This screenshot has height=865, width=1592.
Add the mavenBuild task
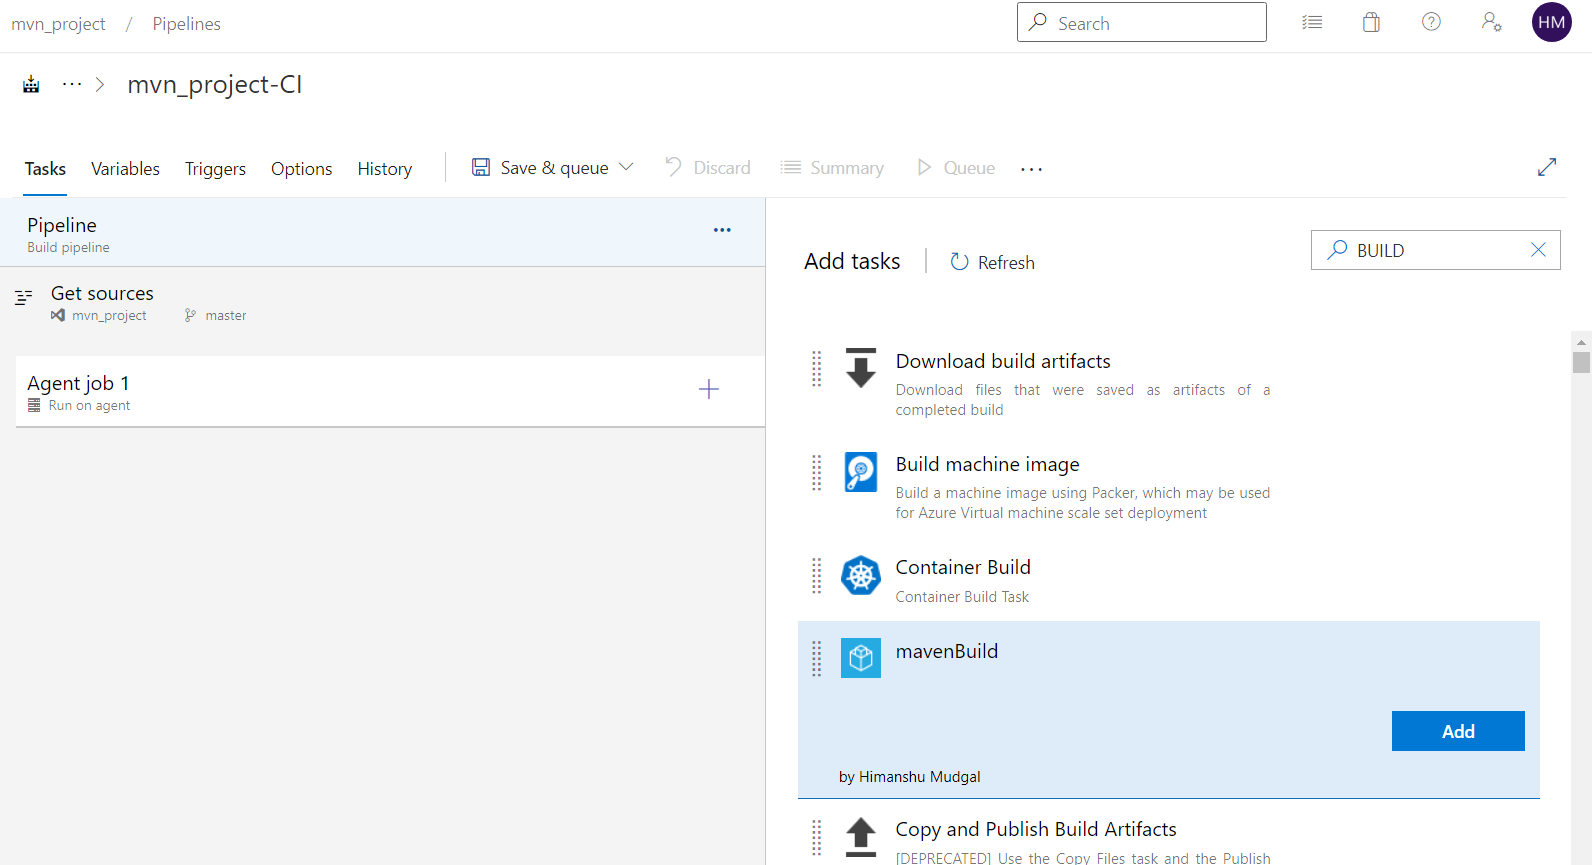coord(1457,731)
